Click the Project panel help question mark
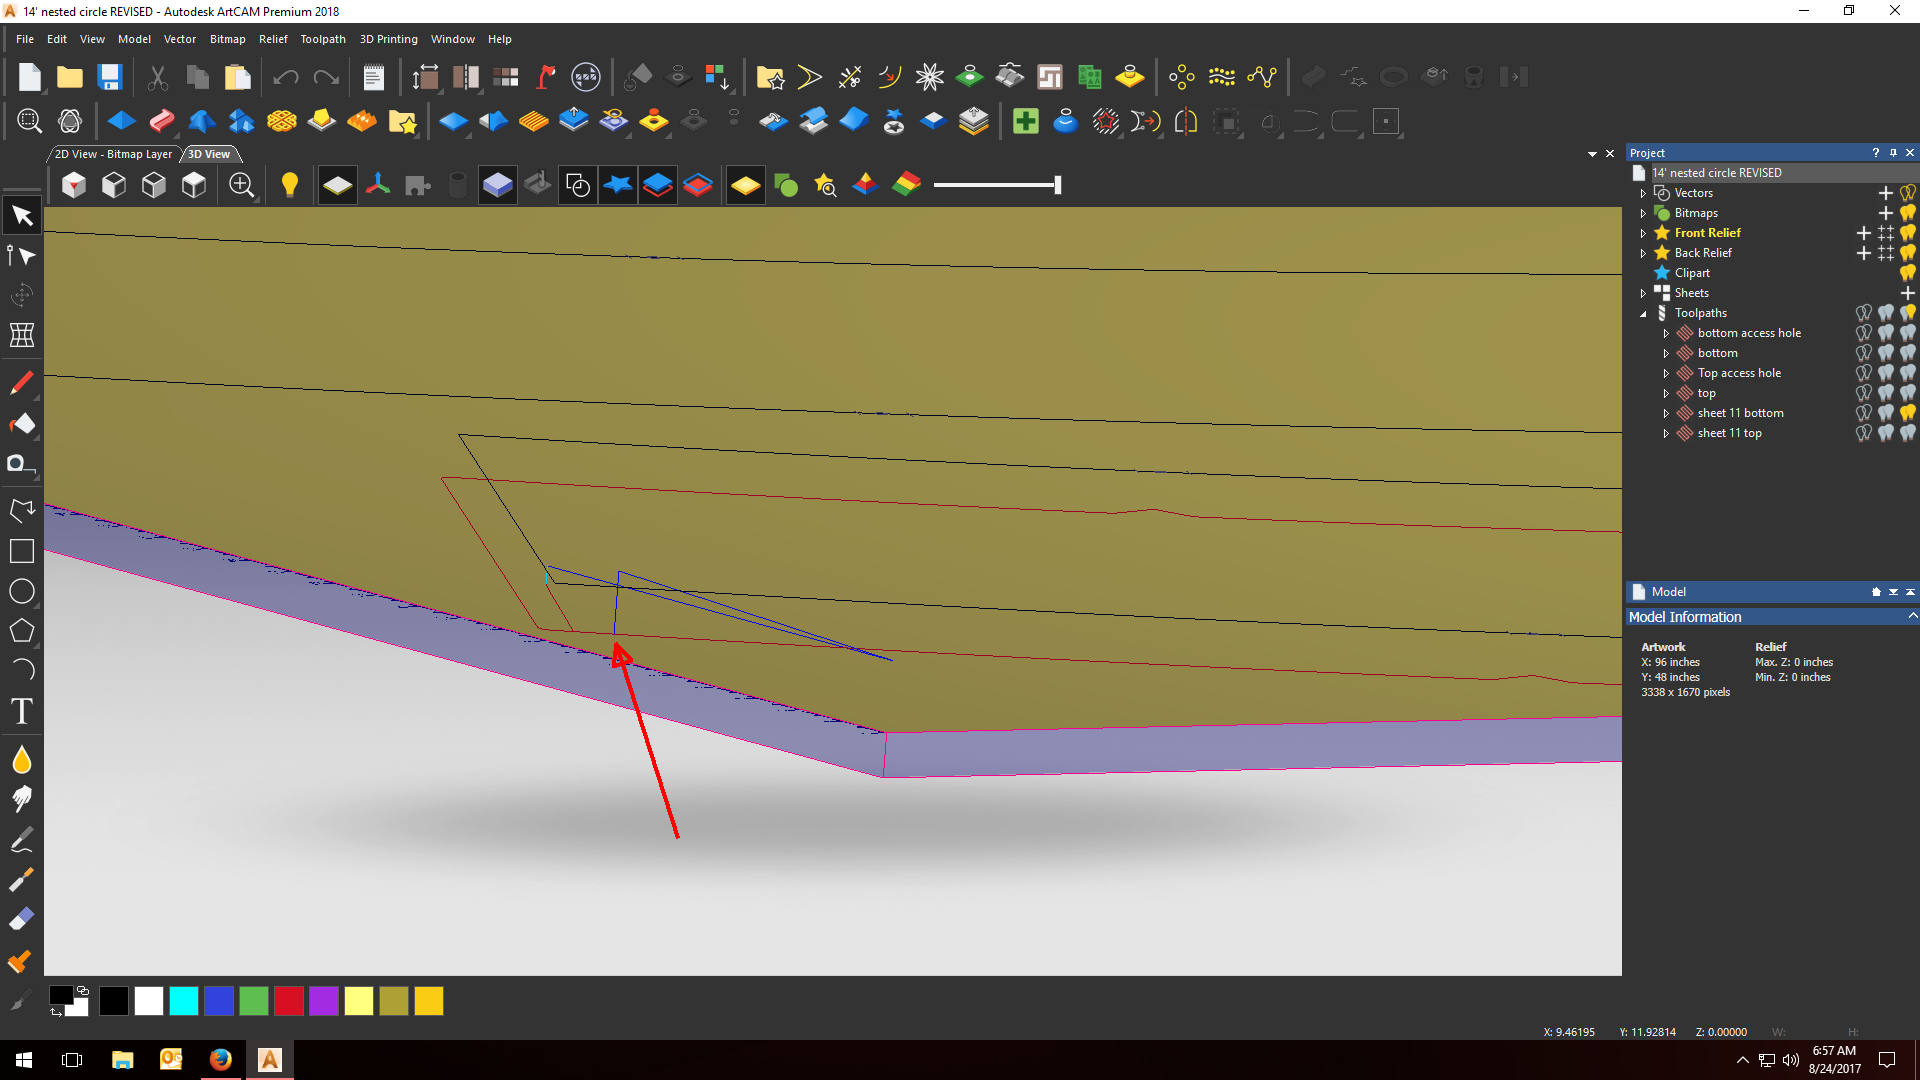Viewport: 1920px width, 1080px height. (x=1877, y=152)
